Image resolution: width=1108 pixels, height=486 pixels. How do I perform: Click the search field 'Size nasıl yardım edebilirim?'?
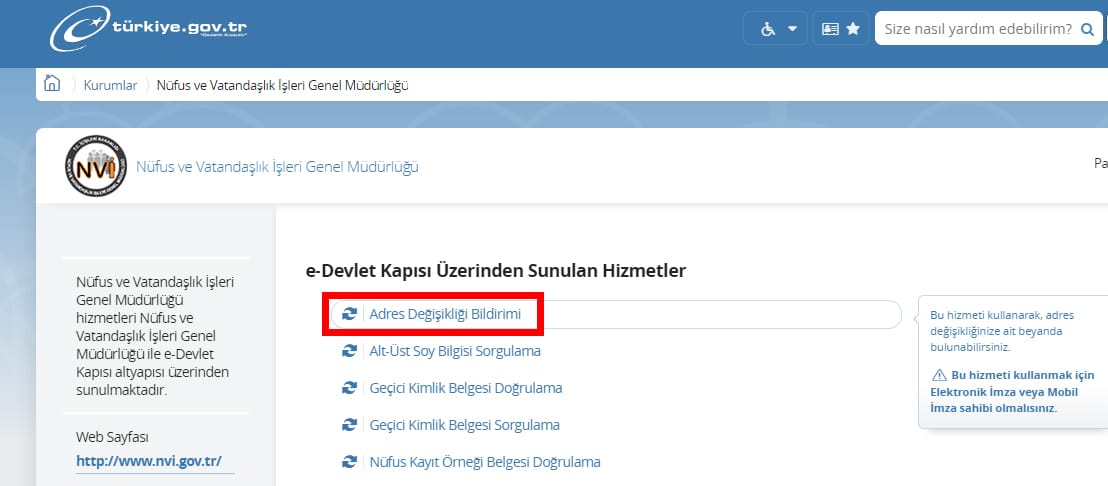point(979,29)
